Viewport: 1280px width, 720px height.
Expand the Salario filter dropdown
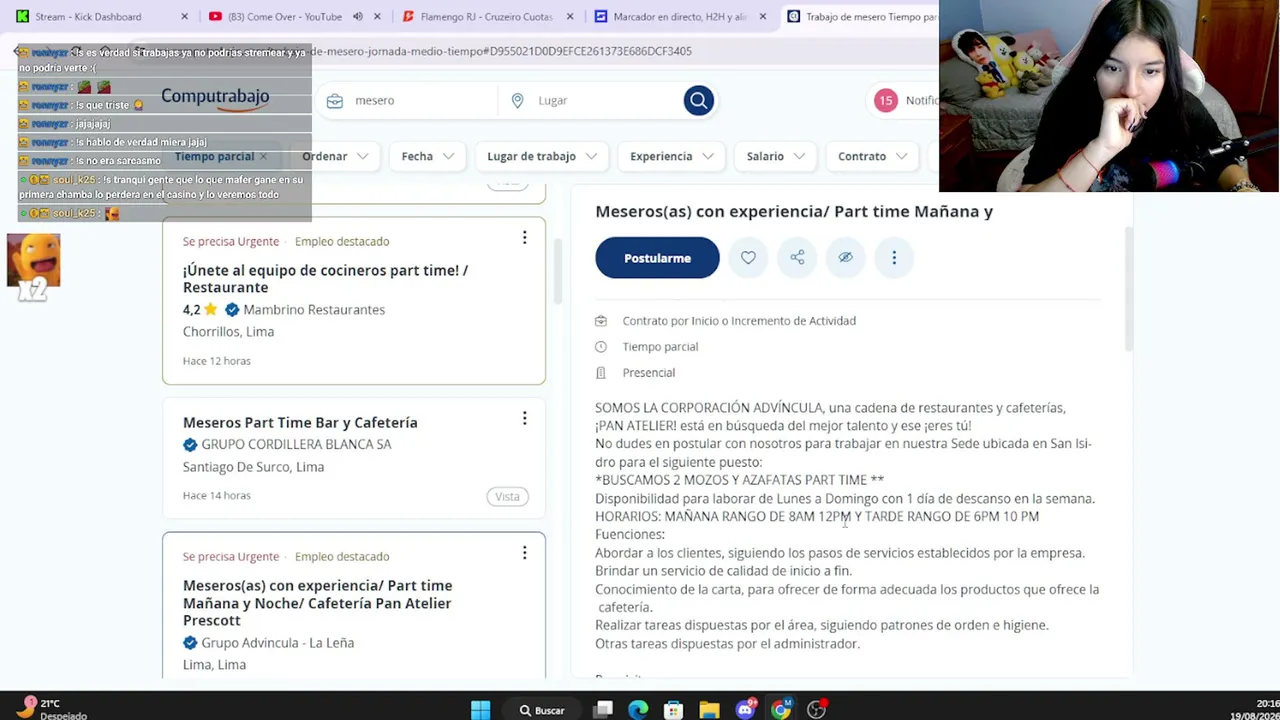coord(775,156)
